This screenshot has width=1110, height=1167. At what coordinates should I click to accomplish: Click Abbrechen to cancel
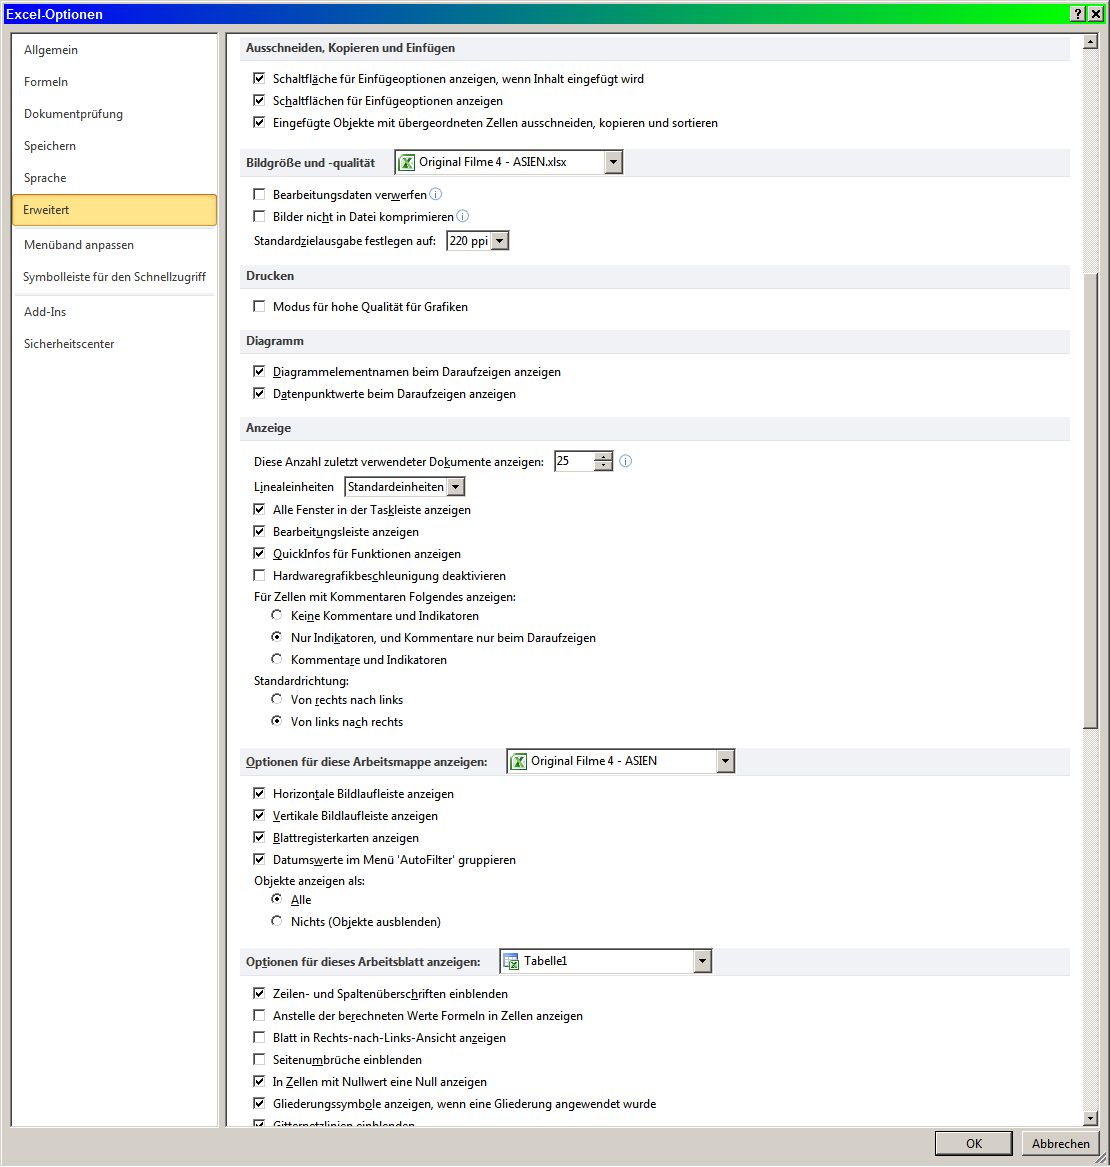[1060, 1144]
